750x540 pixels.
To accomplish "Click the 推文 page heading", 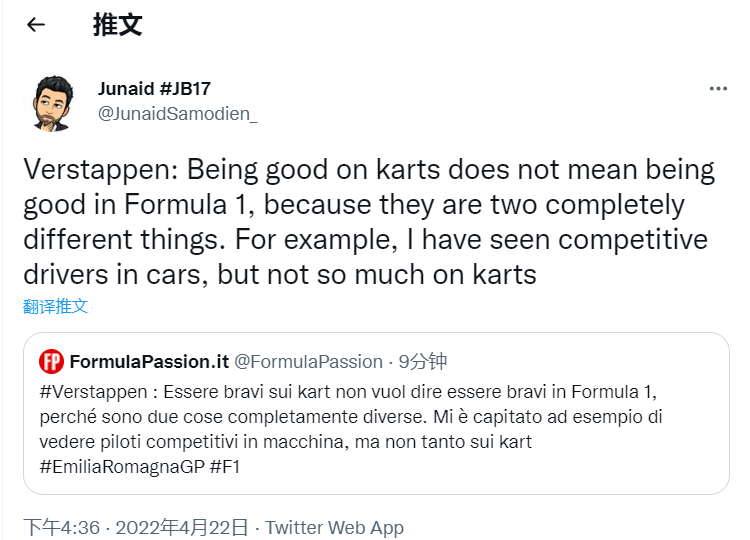I will click(x=117, y=25).
